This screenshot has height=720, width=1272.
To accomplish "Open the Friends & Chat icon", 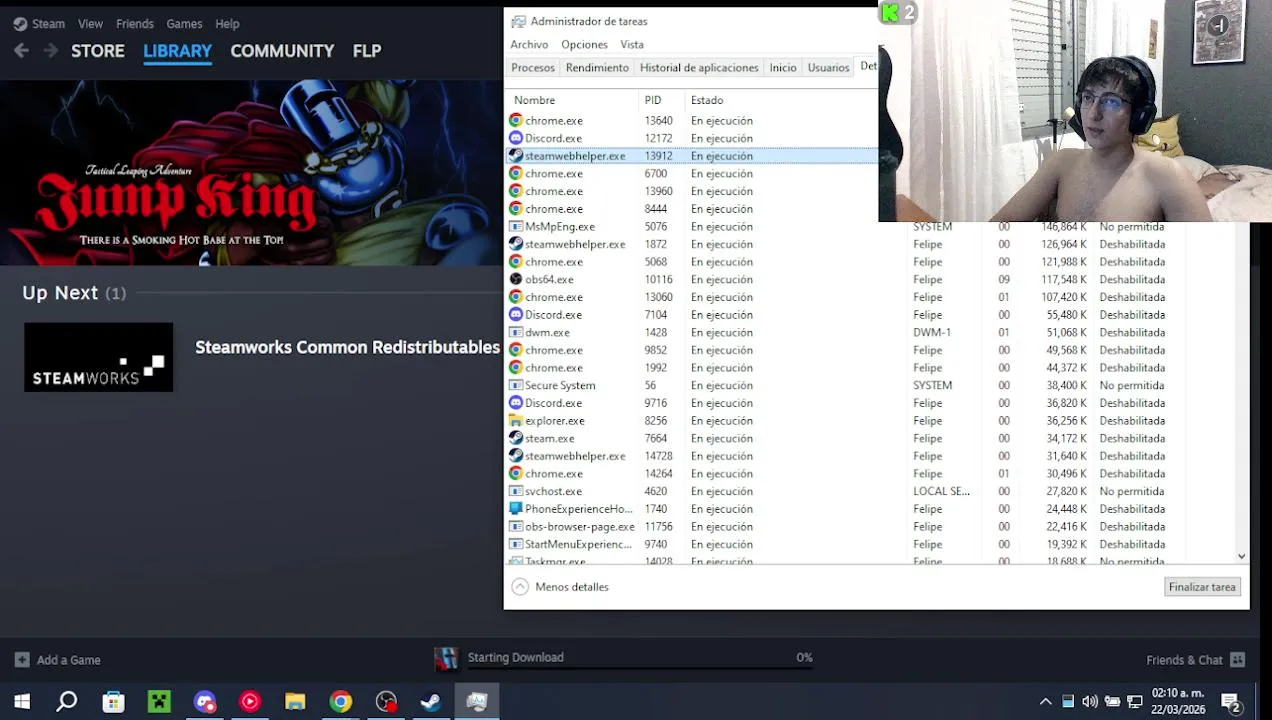I will click(x=1237, y=660).
